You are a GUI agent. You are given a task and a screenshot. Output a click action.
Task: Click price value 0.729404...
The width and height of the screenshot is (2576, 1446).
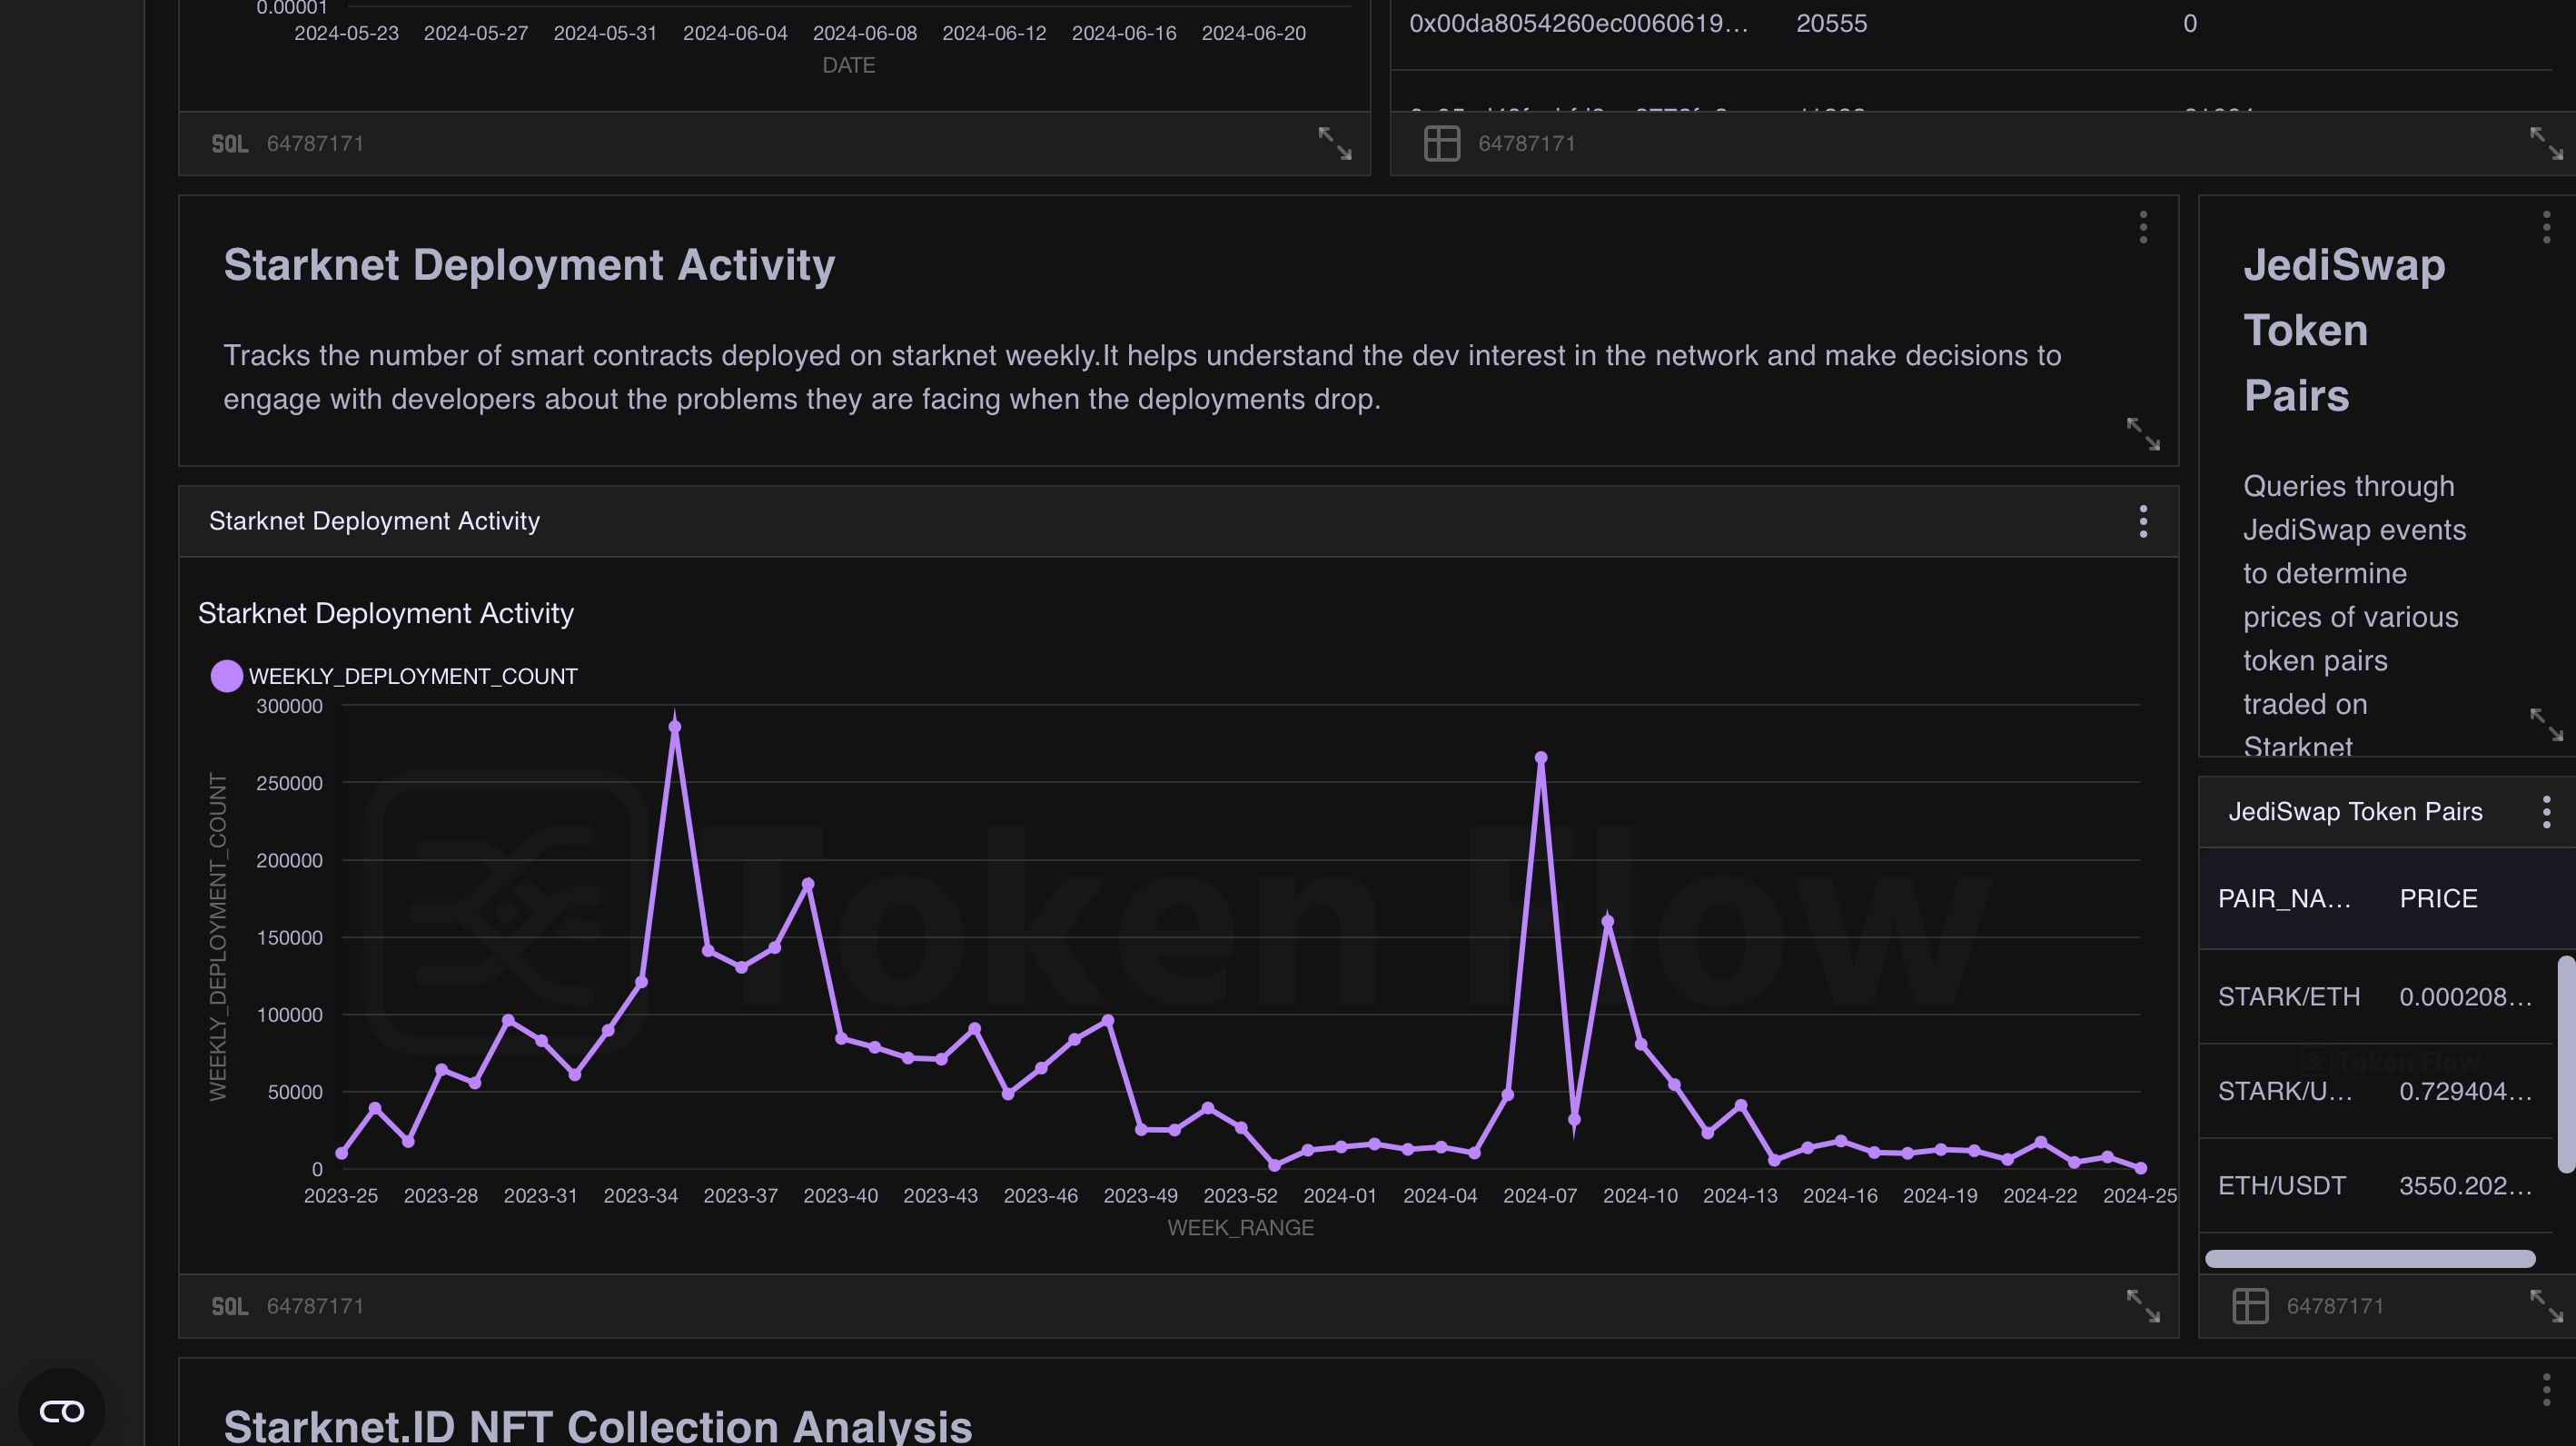(2466, 1091)
